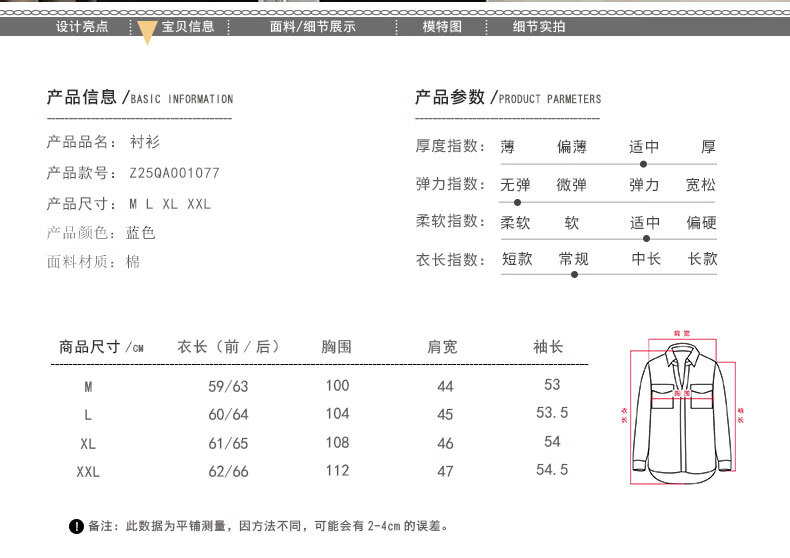This screenshot has width=790, height=558.
Task: Click the 厚度指数 slider dot
Action: (x=643, y=163)
